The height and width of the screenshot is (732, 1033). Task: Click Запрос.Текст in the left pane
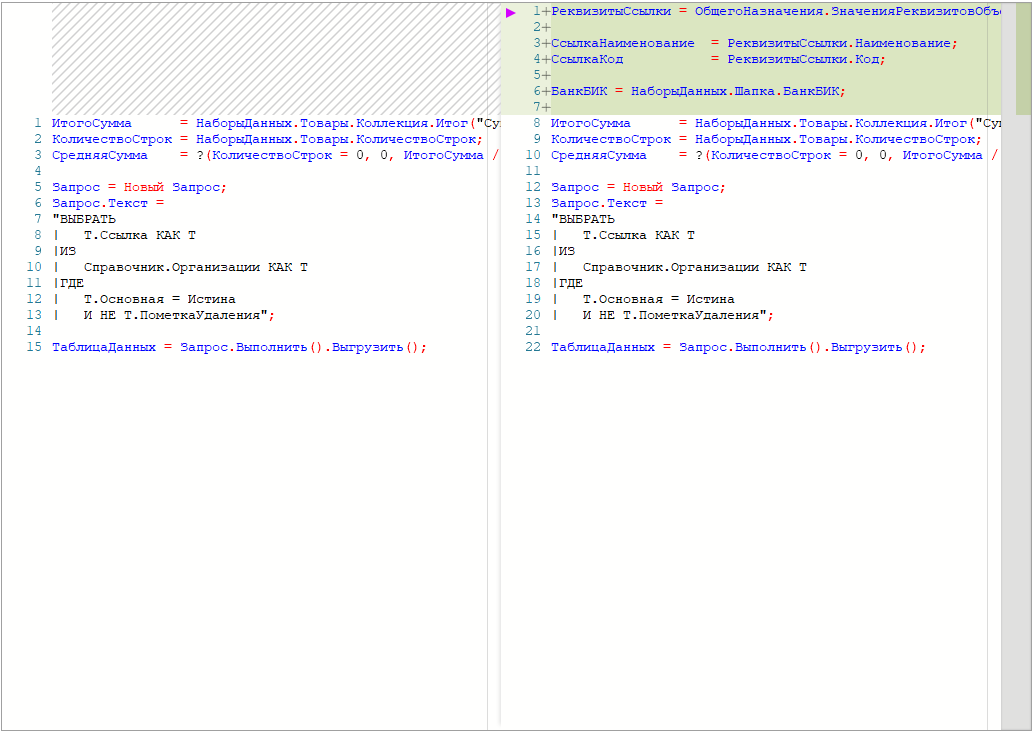pyautogui.click(x=99, y=204)
